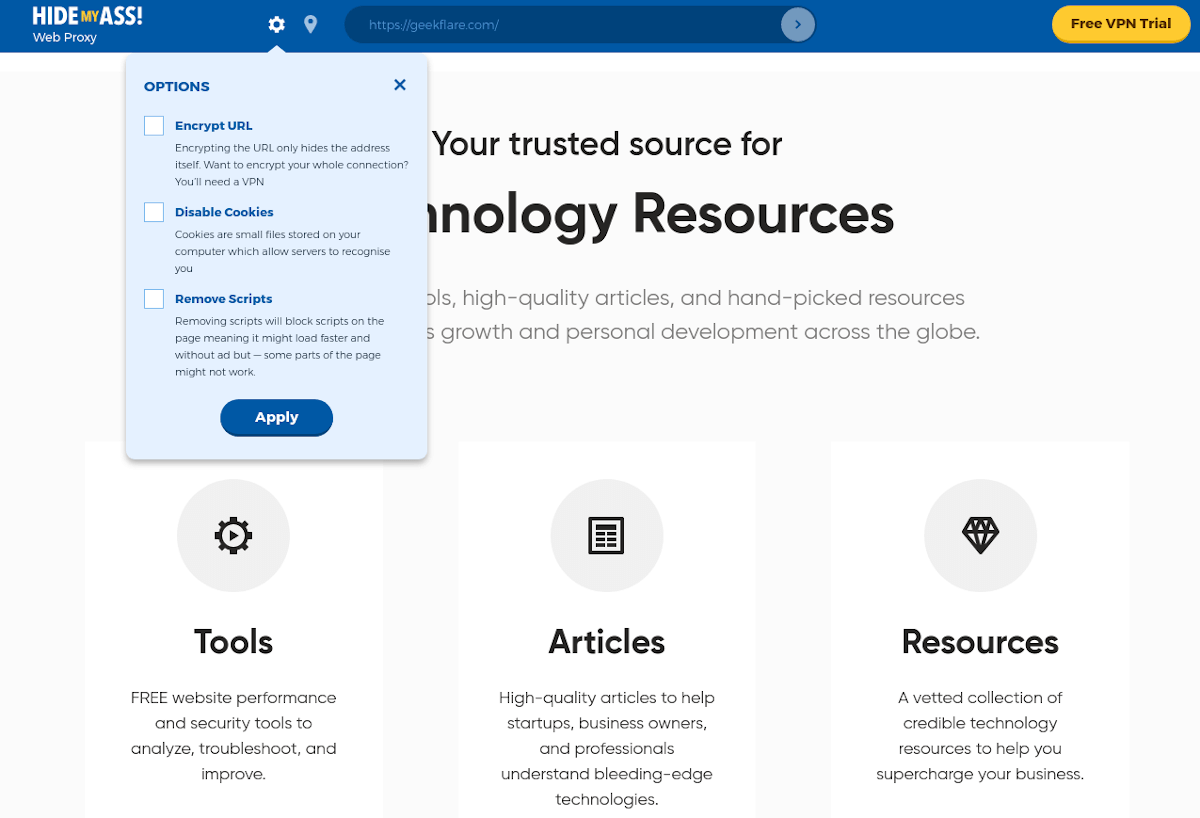Click the Disable Cookies label

[224, 212]
